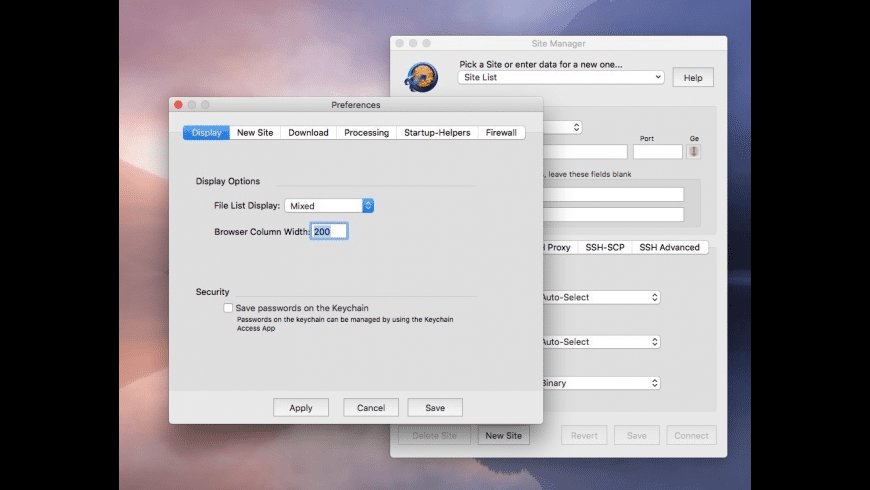Click the dimmed Save button in Site Manager

point(636,436)
